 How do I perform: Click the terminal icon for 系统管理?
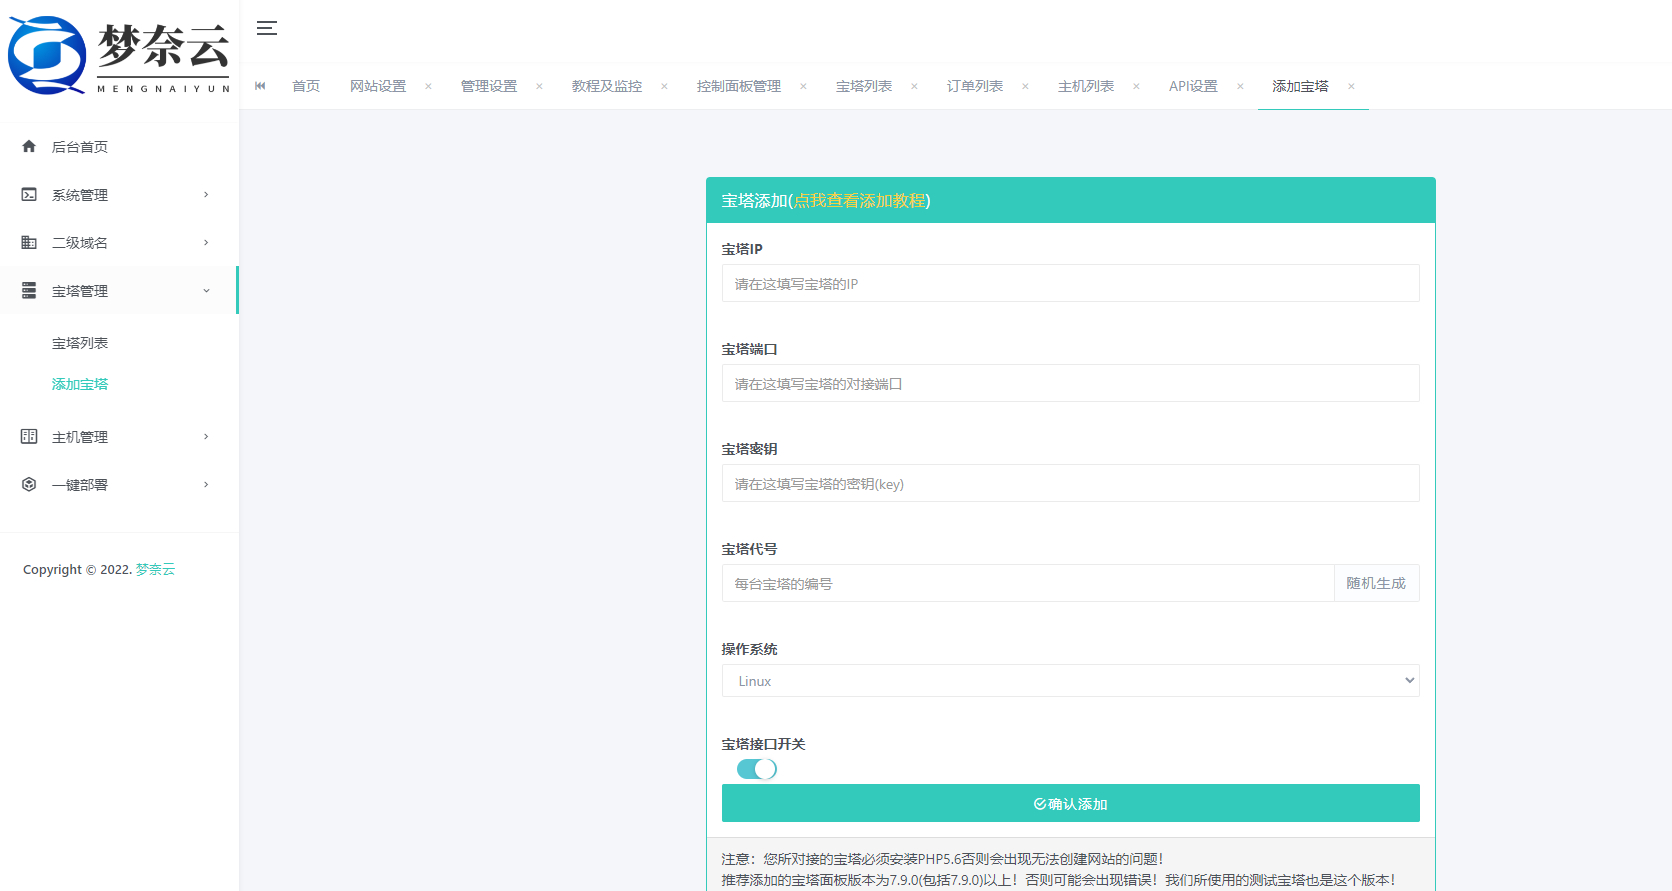point(29,194)
